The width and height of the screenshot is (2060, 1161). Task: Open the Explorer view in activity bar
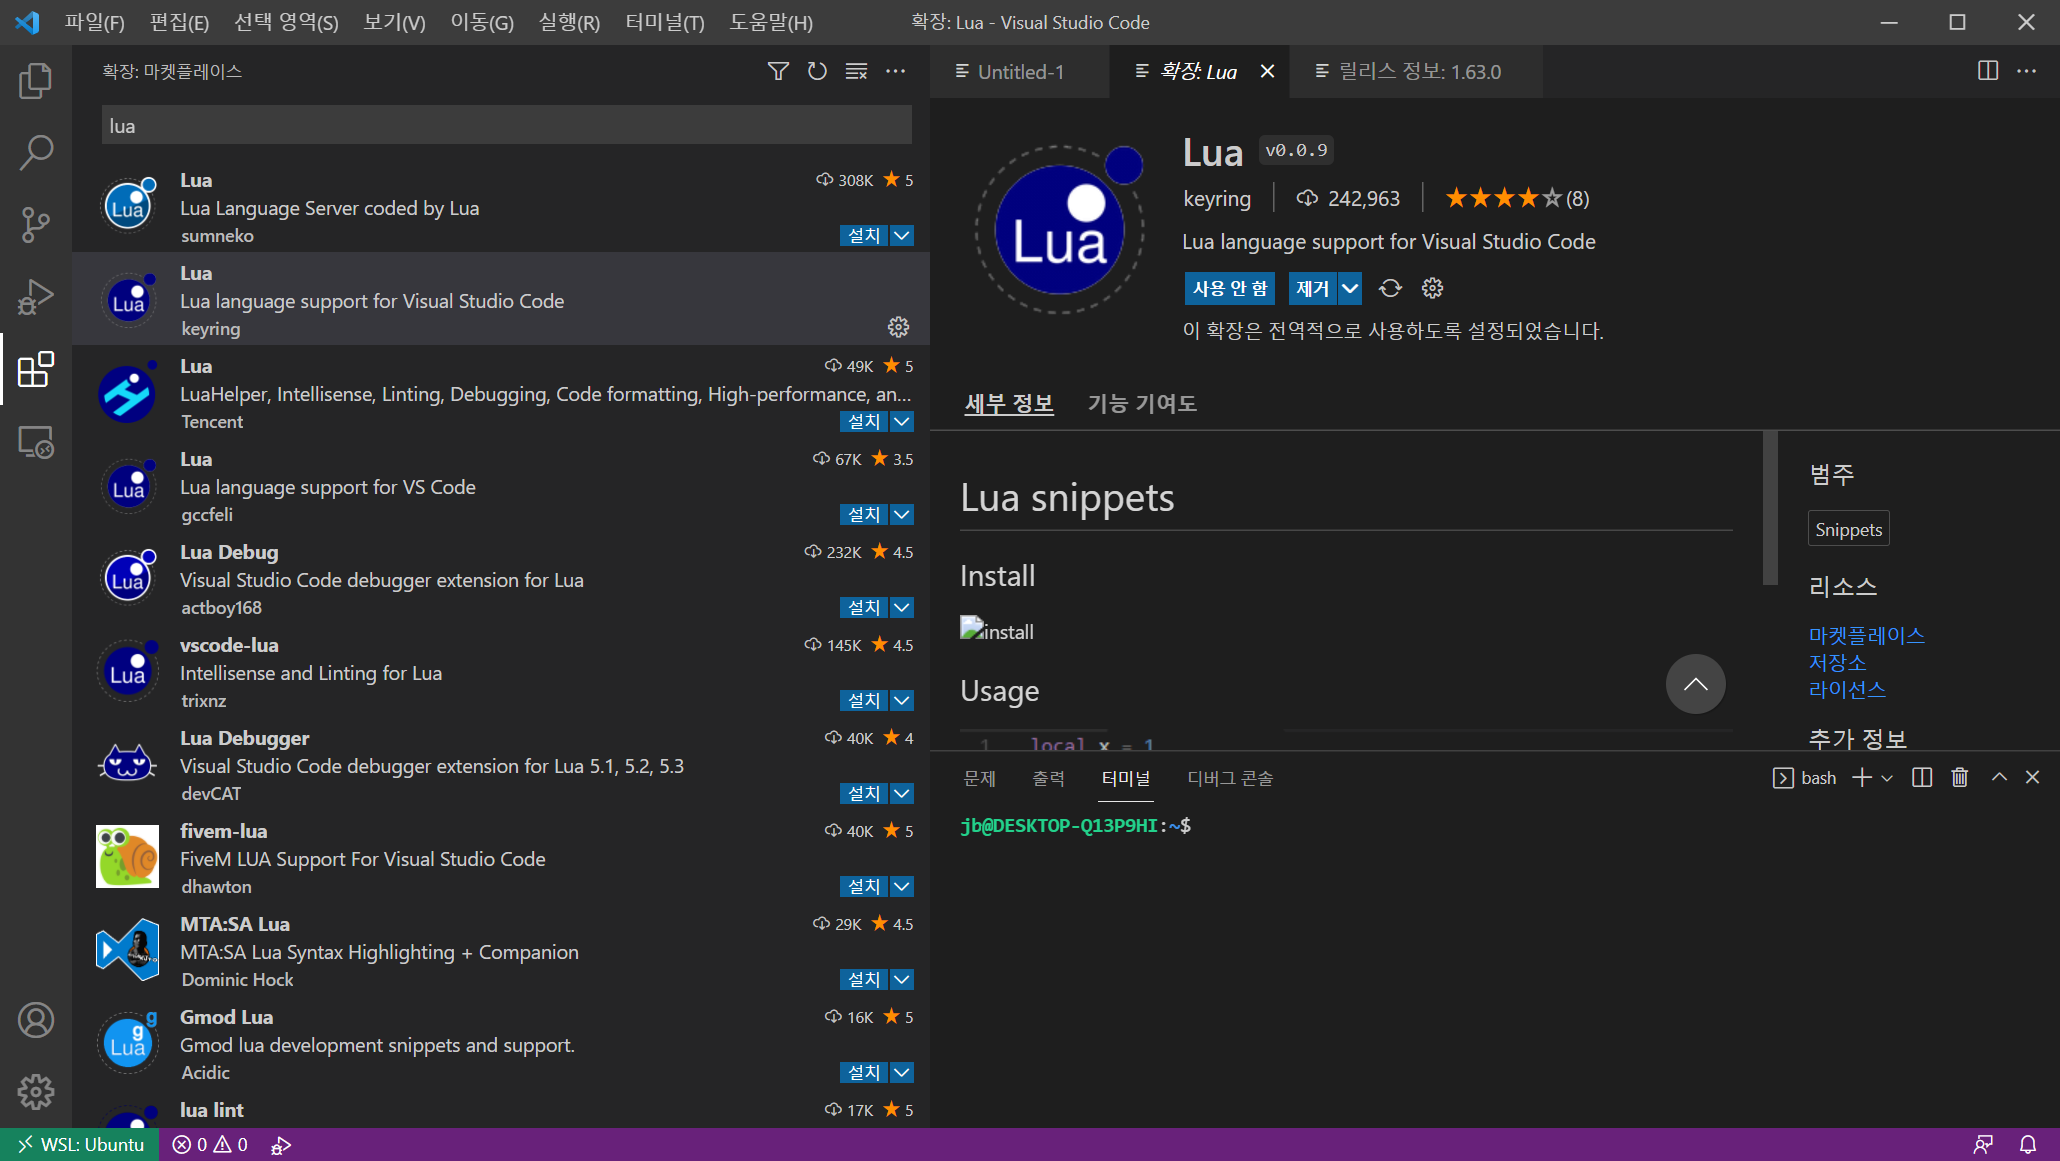click(x=36, y=81)
